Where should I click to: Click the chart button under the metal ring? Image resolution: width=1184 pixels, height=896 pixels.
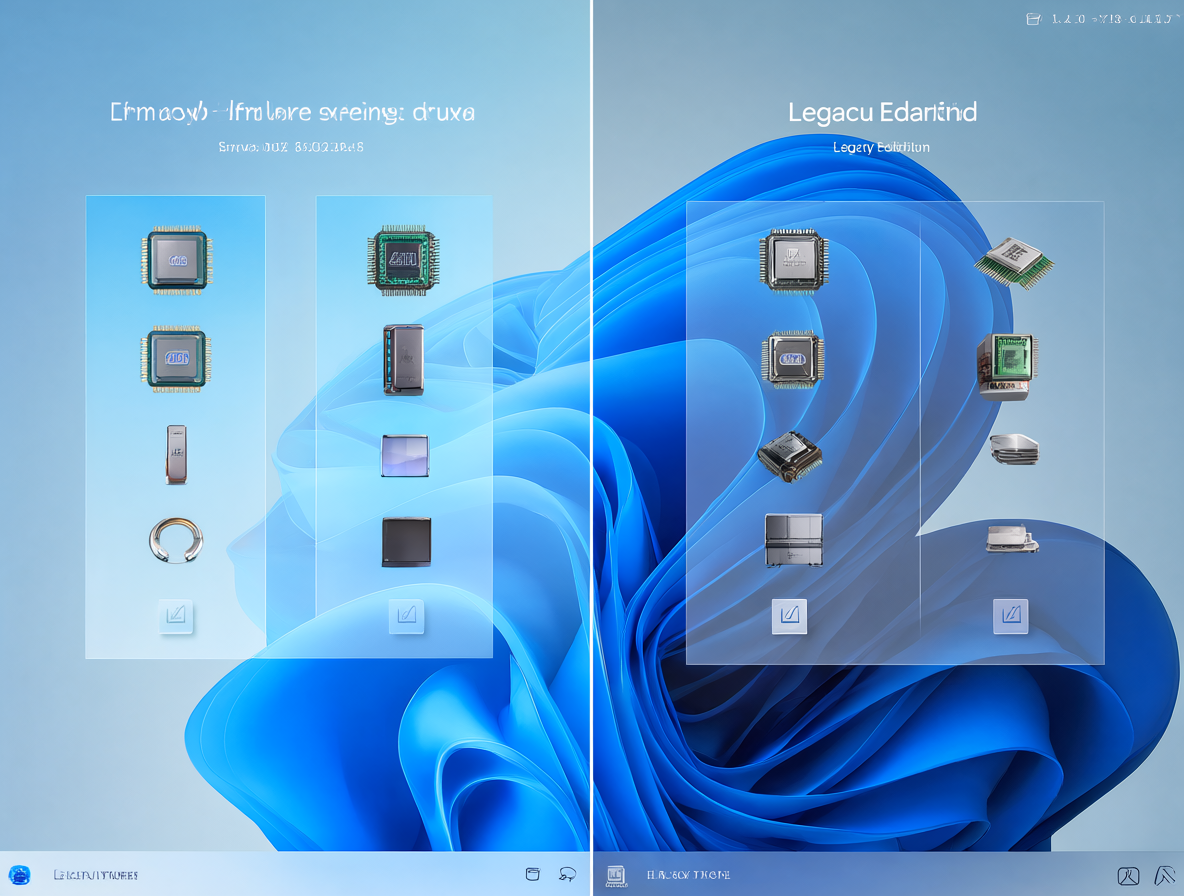tap(176, 616)
